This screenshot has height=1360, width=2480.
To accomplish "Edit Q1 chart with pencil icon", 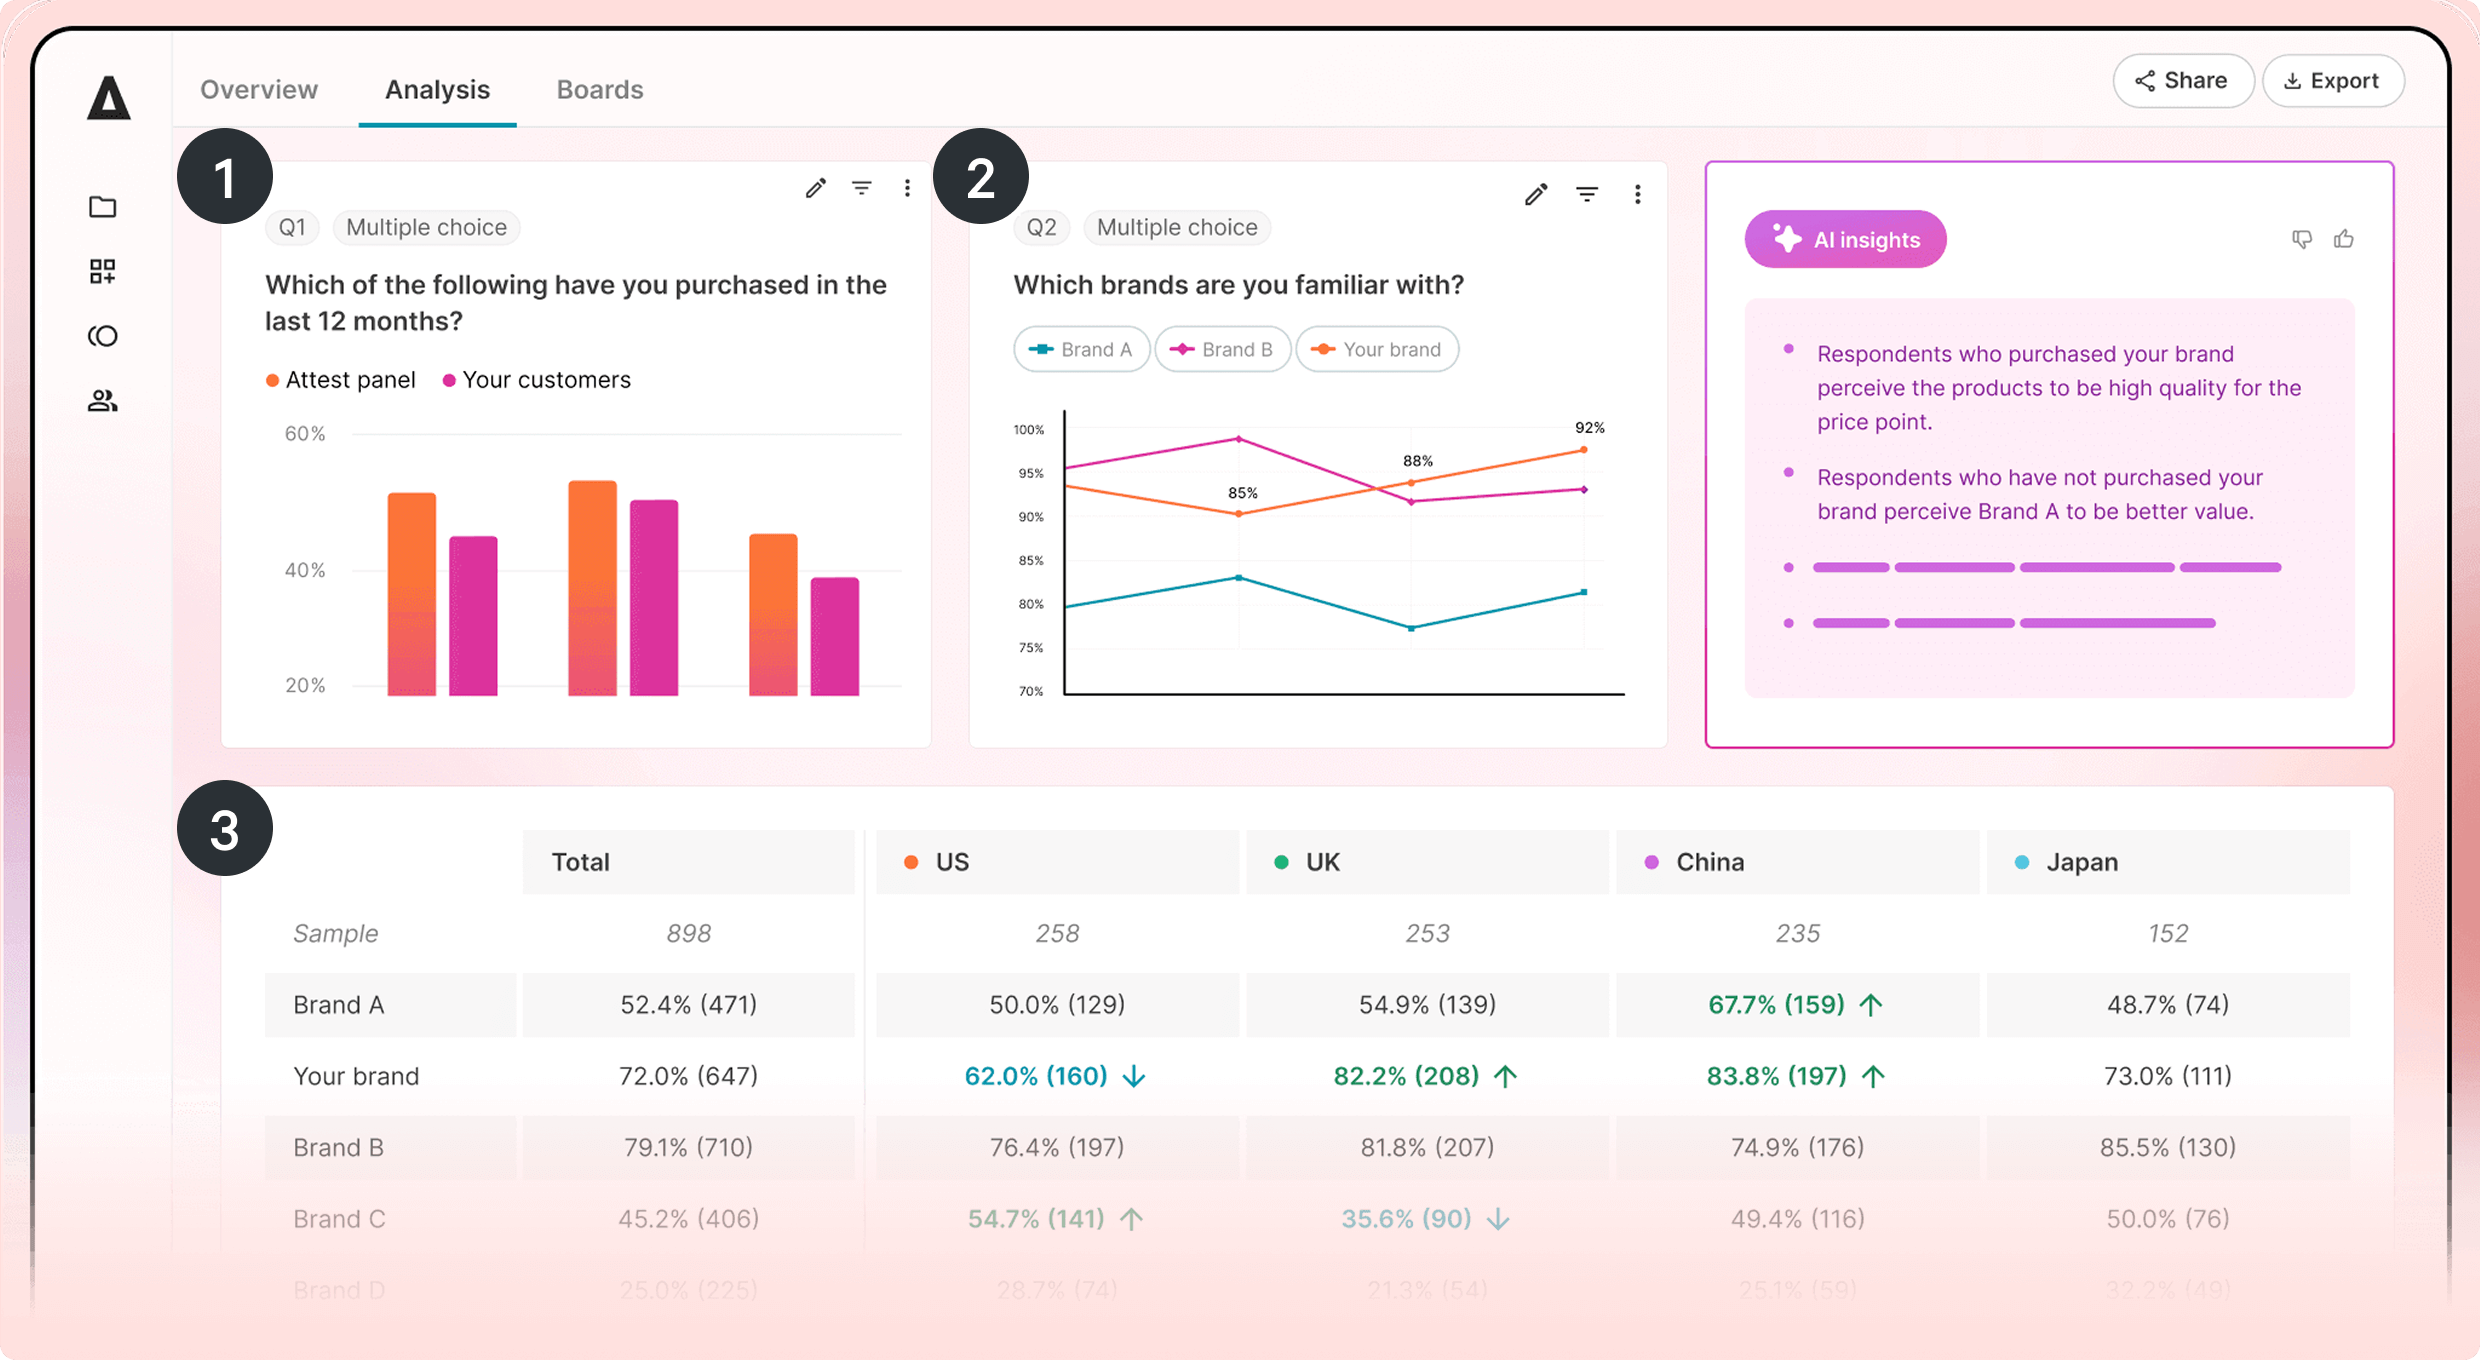I will tap(816, 188).
